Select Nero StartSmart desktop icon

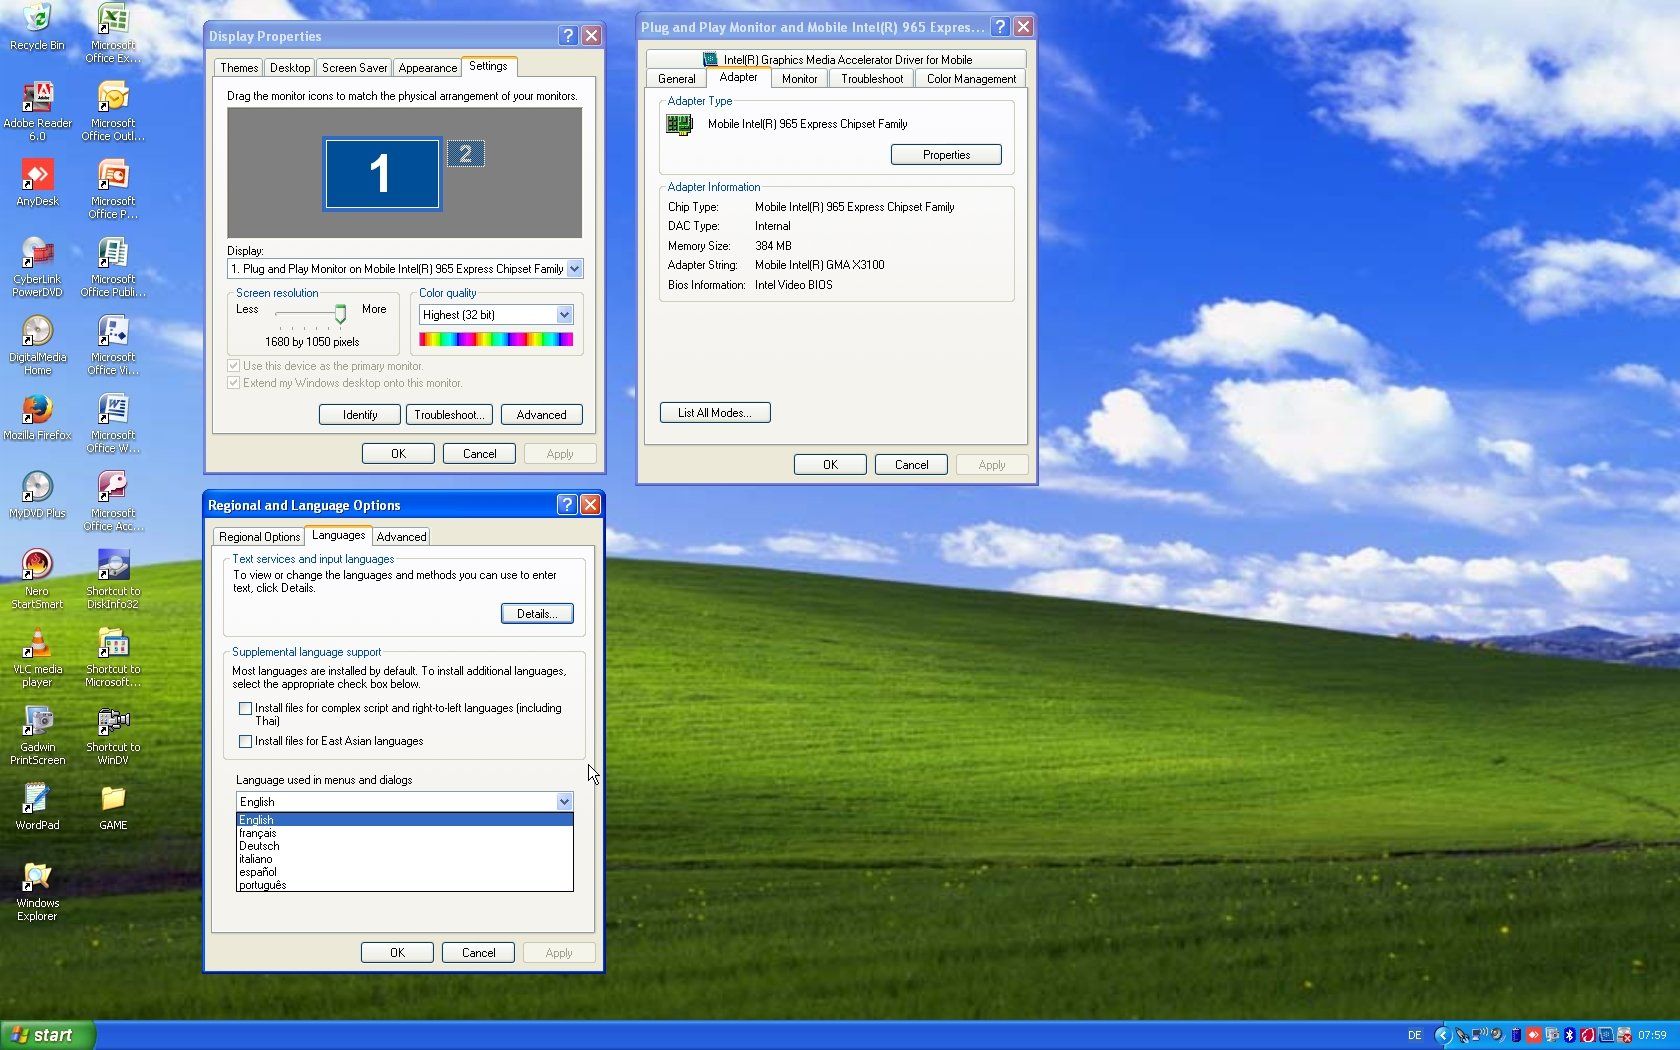(37, 579)
